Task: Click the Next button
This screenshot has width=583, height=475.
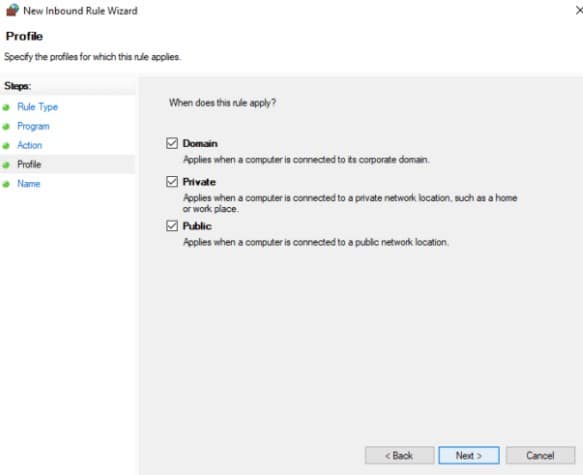Action: 469,455
